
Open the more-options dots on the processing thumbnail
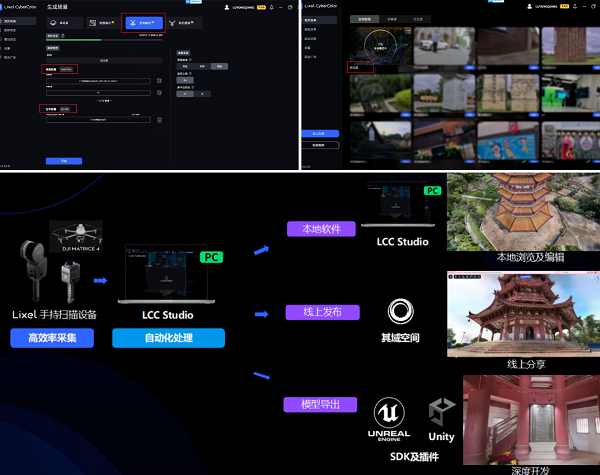pyautogui.click(x=408, y=31)
